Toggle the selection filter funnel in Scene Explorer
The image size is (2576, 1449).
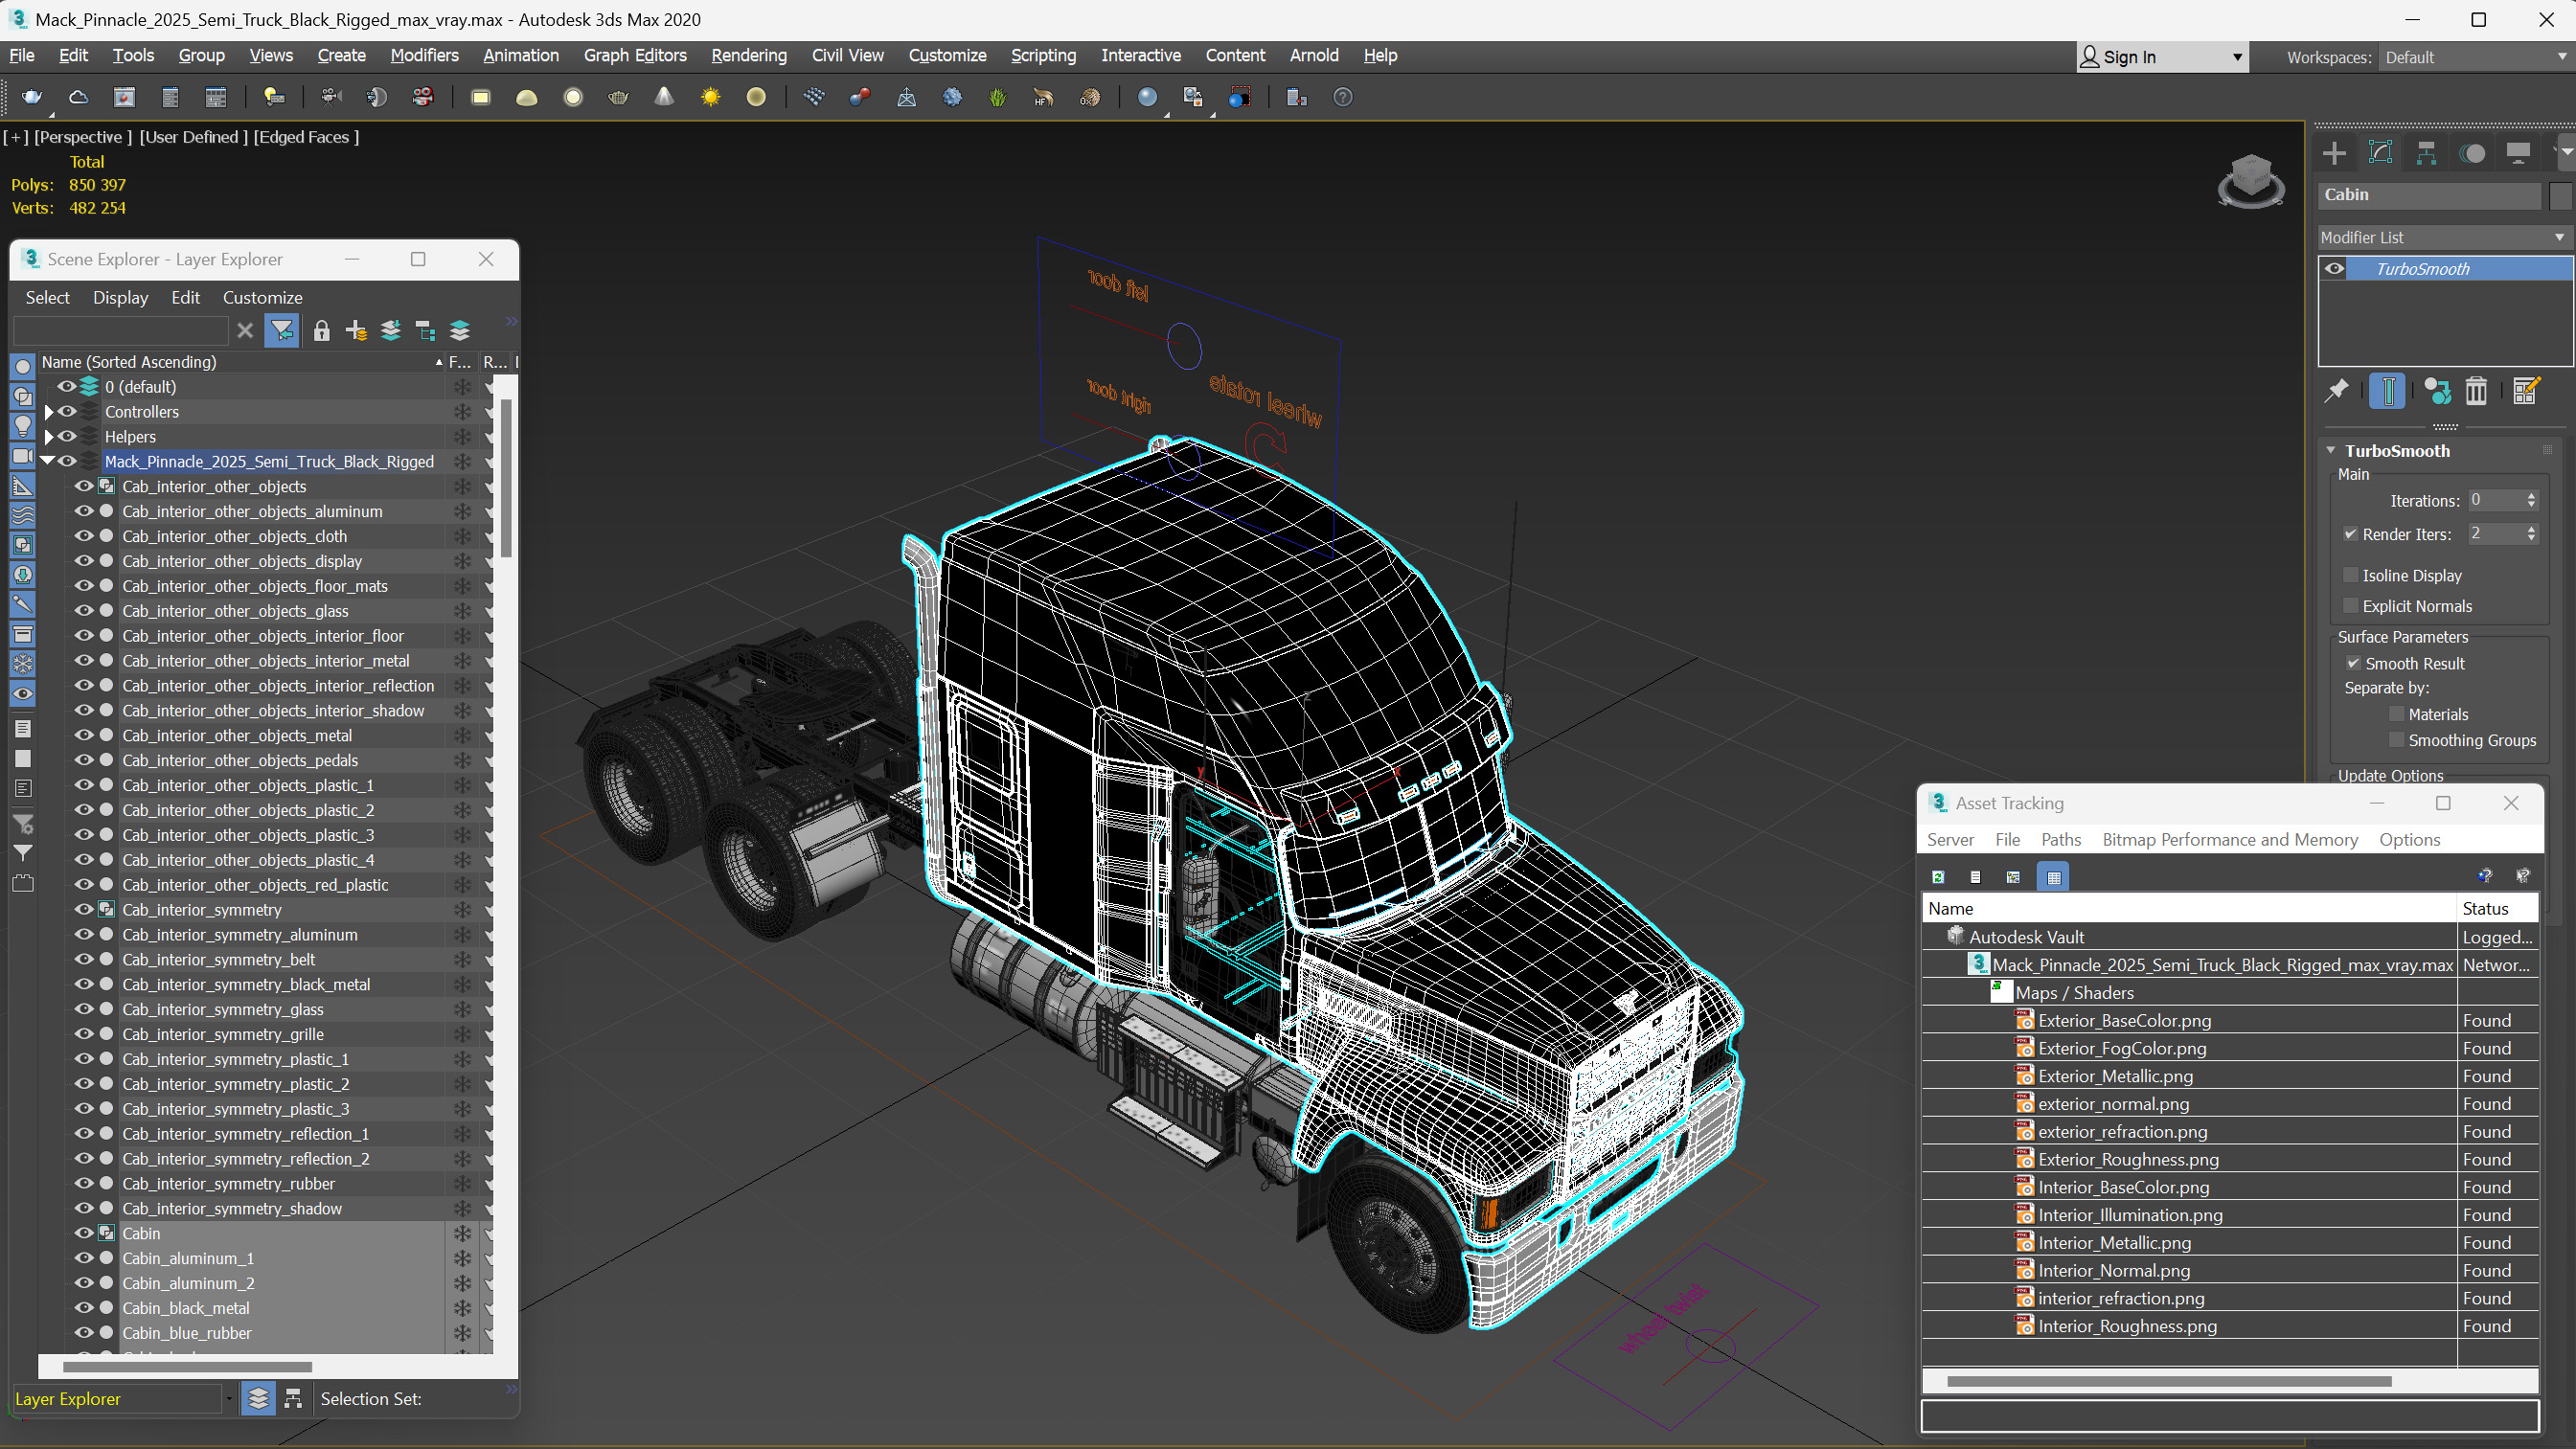tap(282, 331)
